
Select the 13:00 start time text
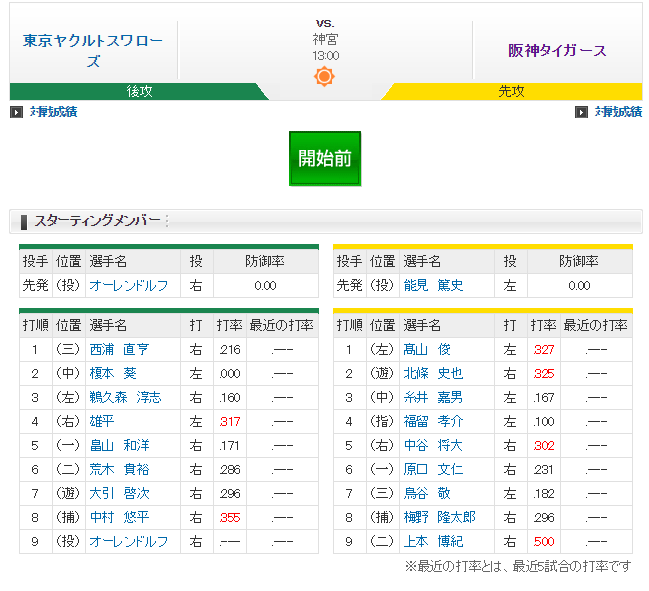(326, 56)
